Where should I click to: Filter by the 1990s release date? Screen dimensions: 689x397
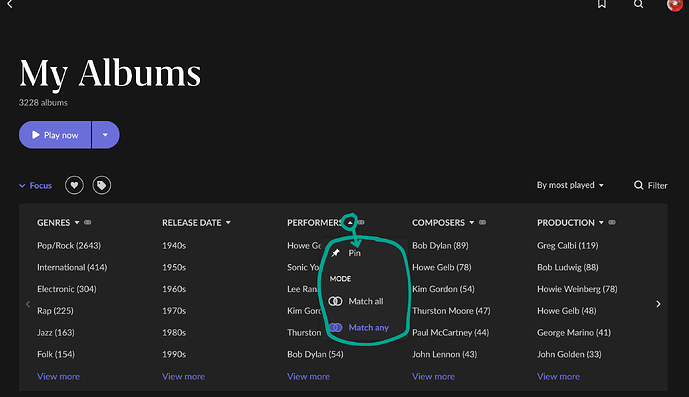pos(174,354)
